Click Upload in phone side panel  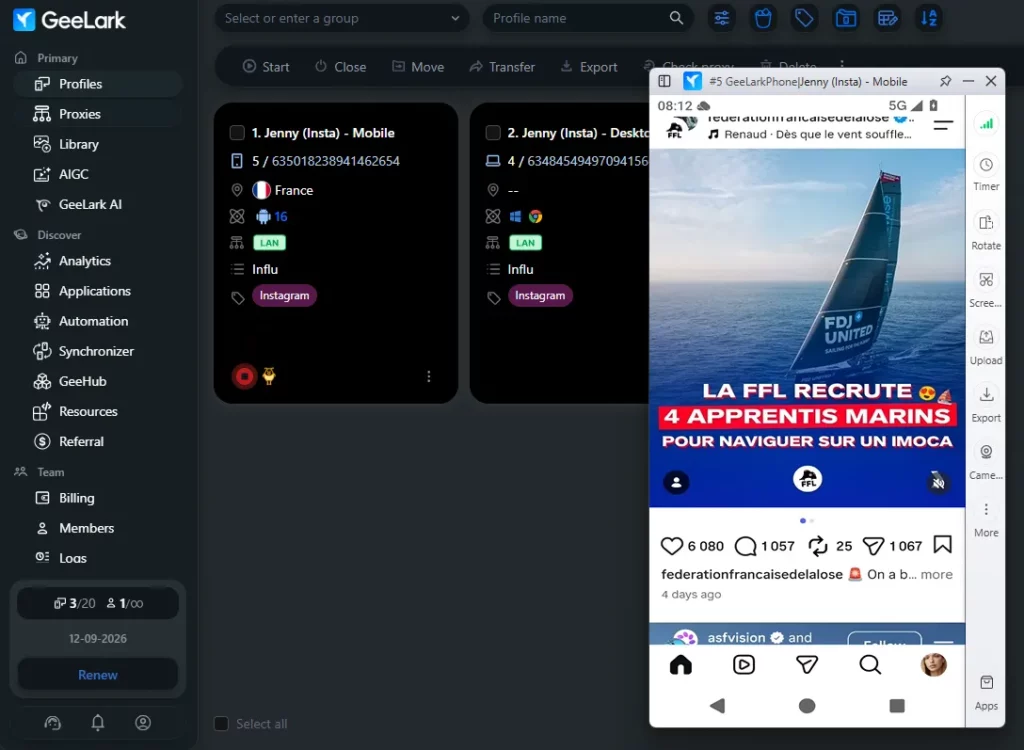(986, 346)
